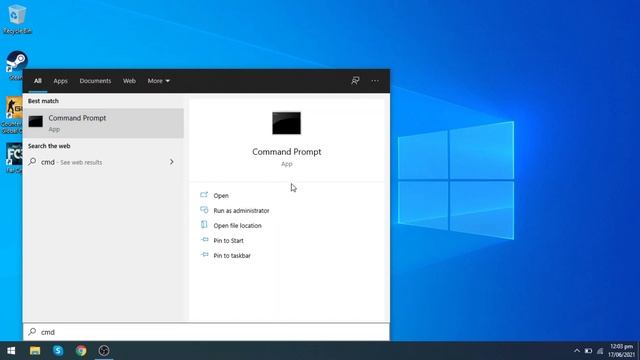Viewport: 640px width, 360px height.
Task: Click the search box containing cmd
Action: coord(206,332)
